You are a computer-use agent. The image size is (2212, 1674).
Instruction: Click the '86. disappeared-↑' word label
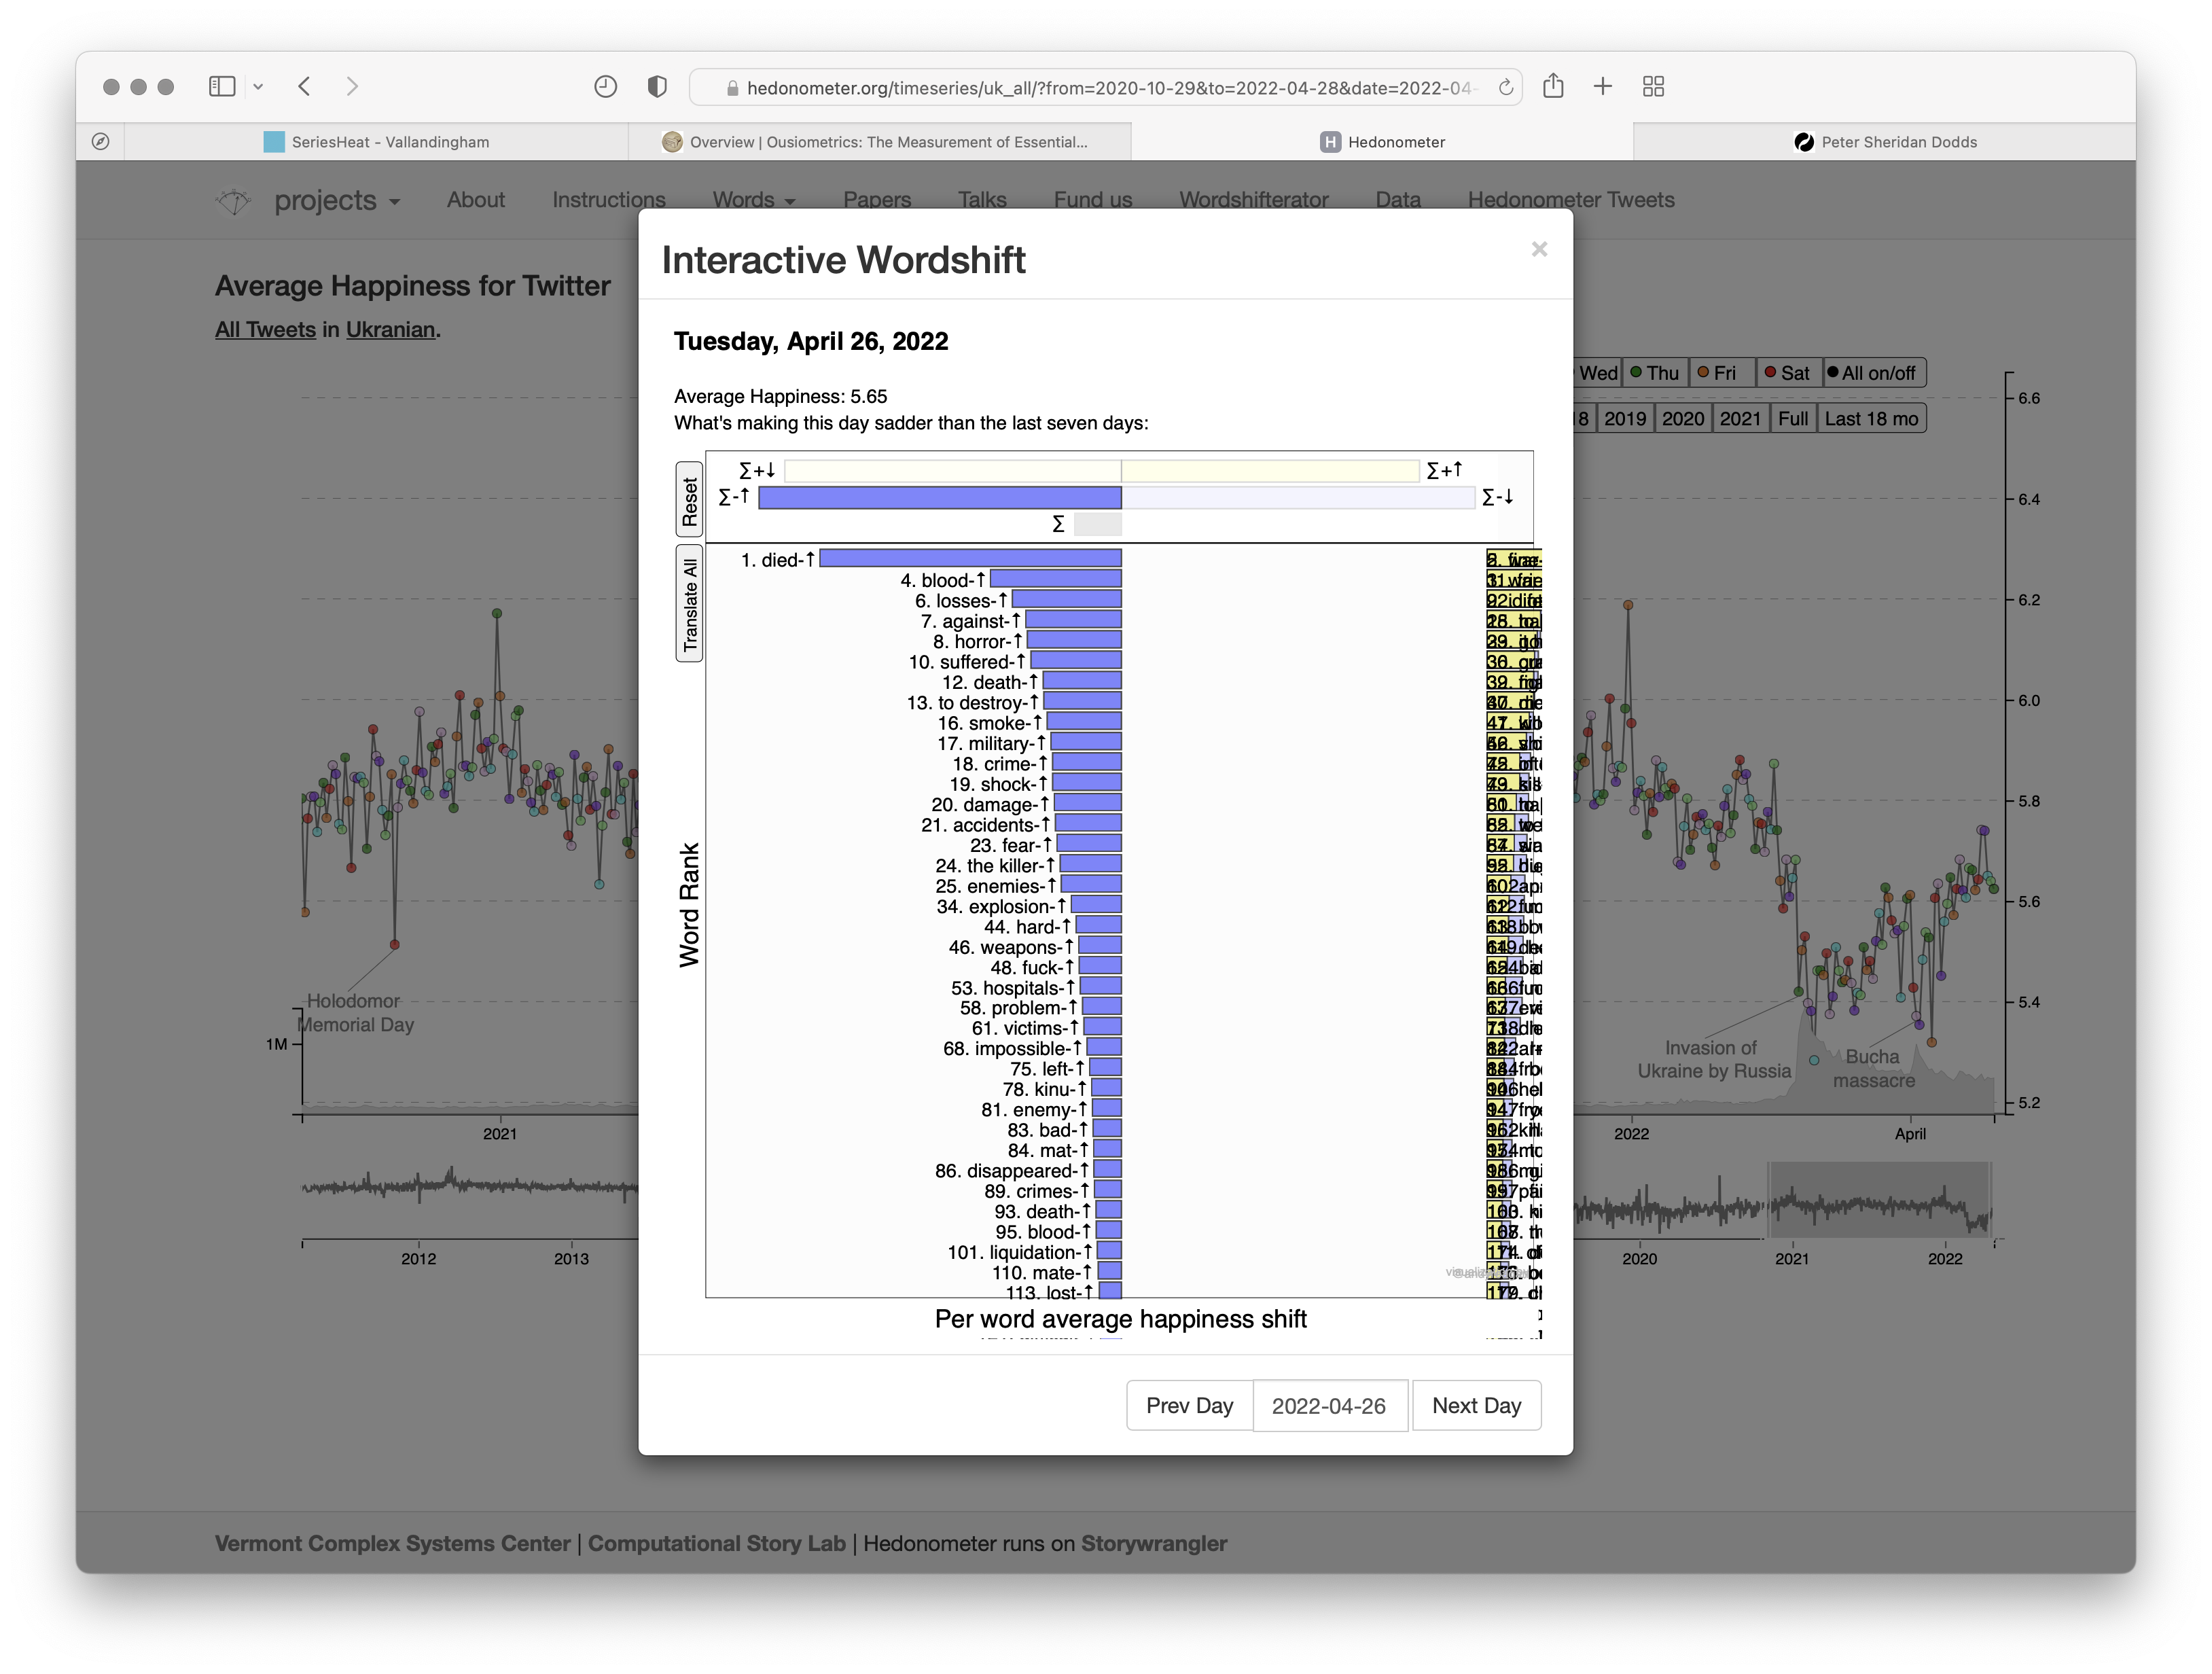pos(1012,1171)
